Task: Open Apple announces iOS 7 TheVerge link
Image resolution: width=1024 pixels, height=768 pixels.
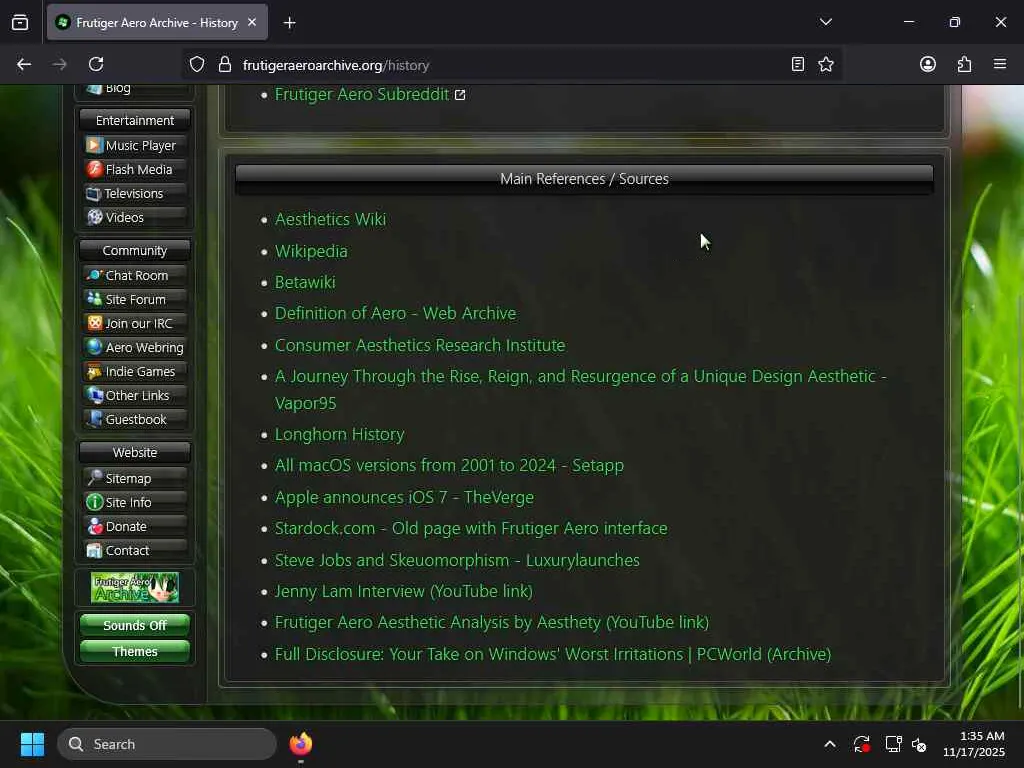Action: click(x=404, y=497)
